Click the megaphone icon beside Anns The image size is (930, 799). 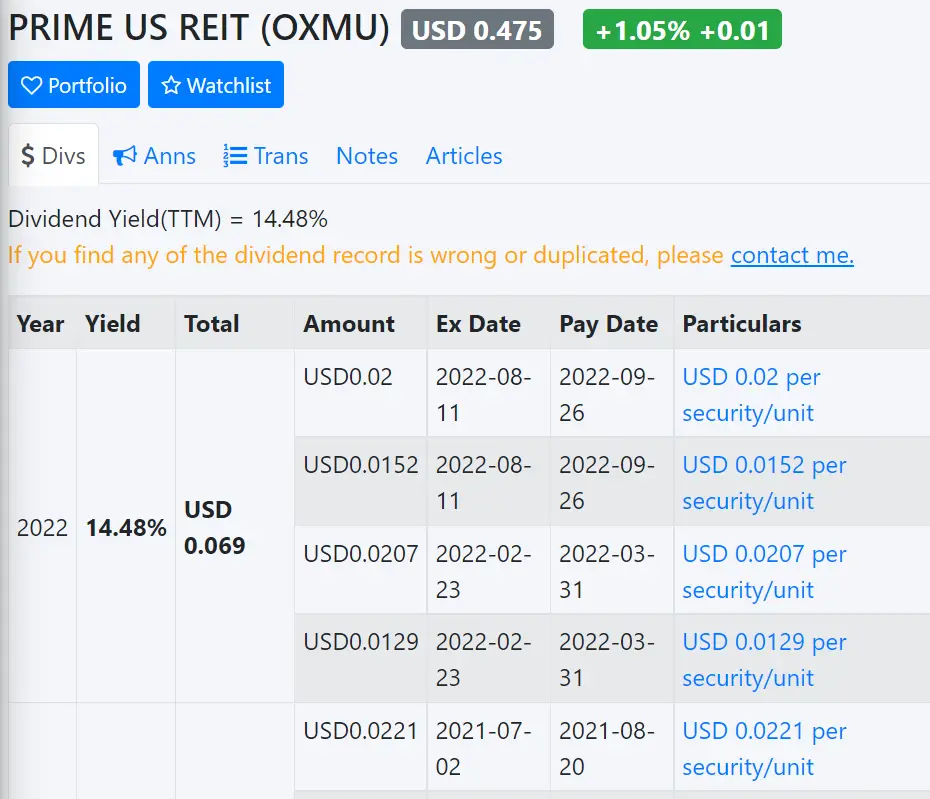pos(125,156)
